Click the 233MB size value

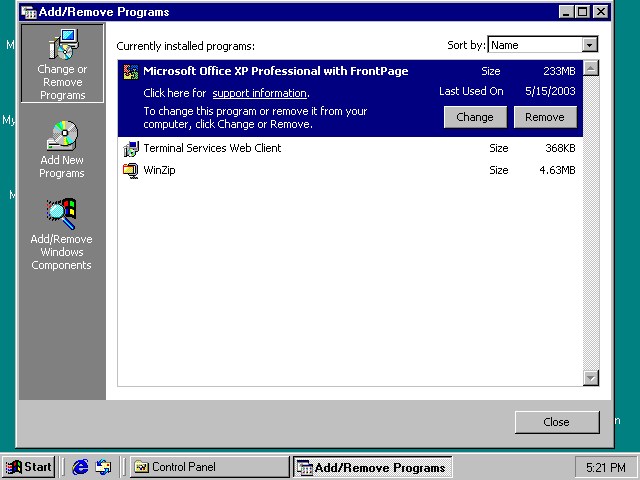tap(559, 71)
